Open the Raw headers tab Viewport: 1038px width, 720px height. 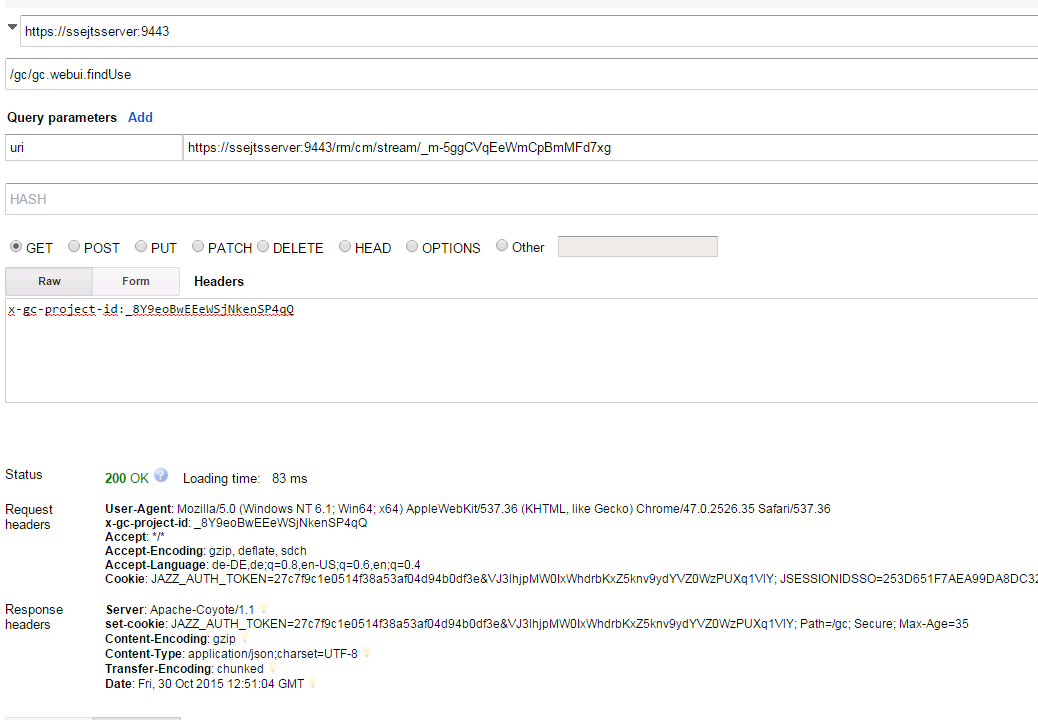pyautogui.click(x=49, y=282)
